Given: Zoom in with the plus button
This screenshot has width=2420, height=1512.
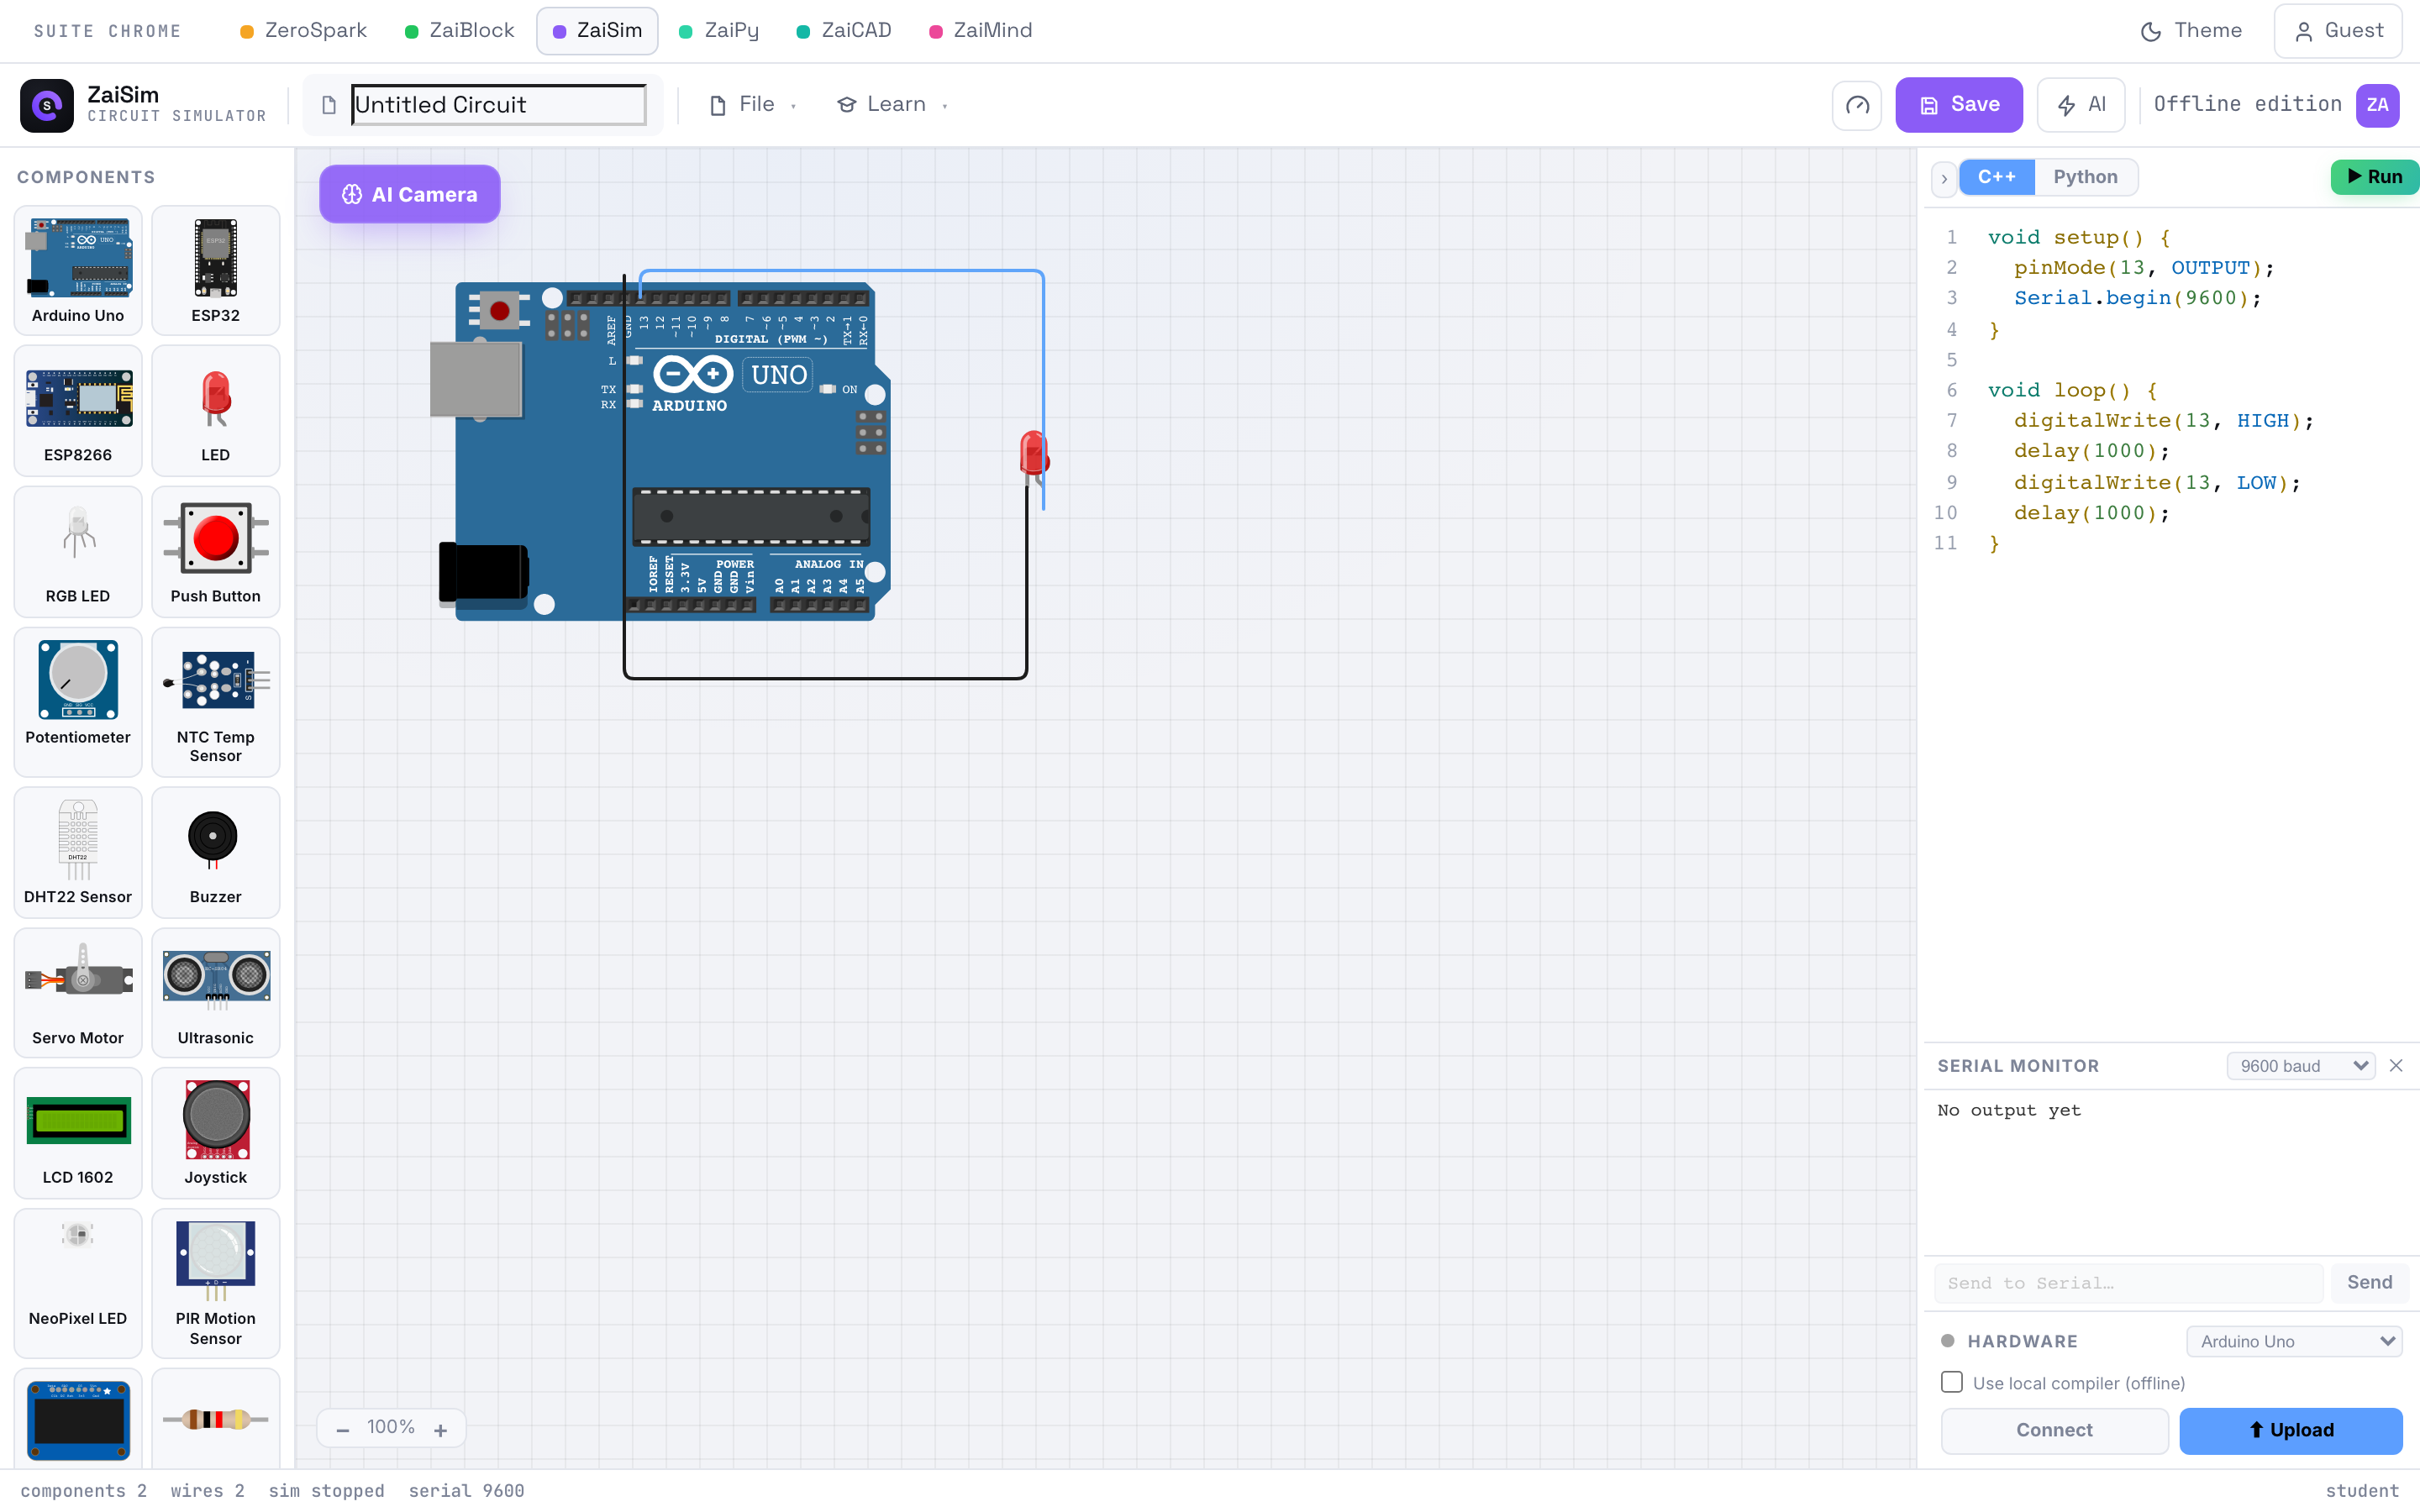Looking at the screenshot, I should pyautogui.click(x=440, y=1429).
